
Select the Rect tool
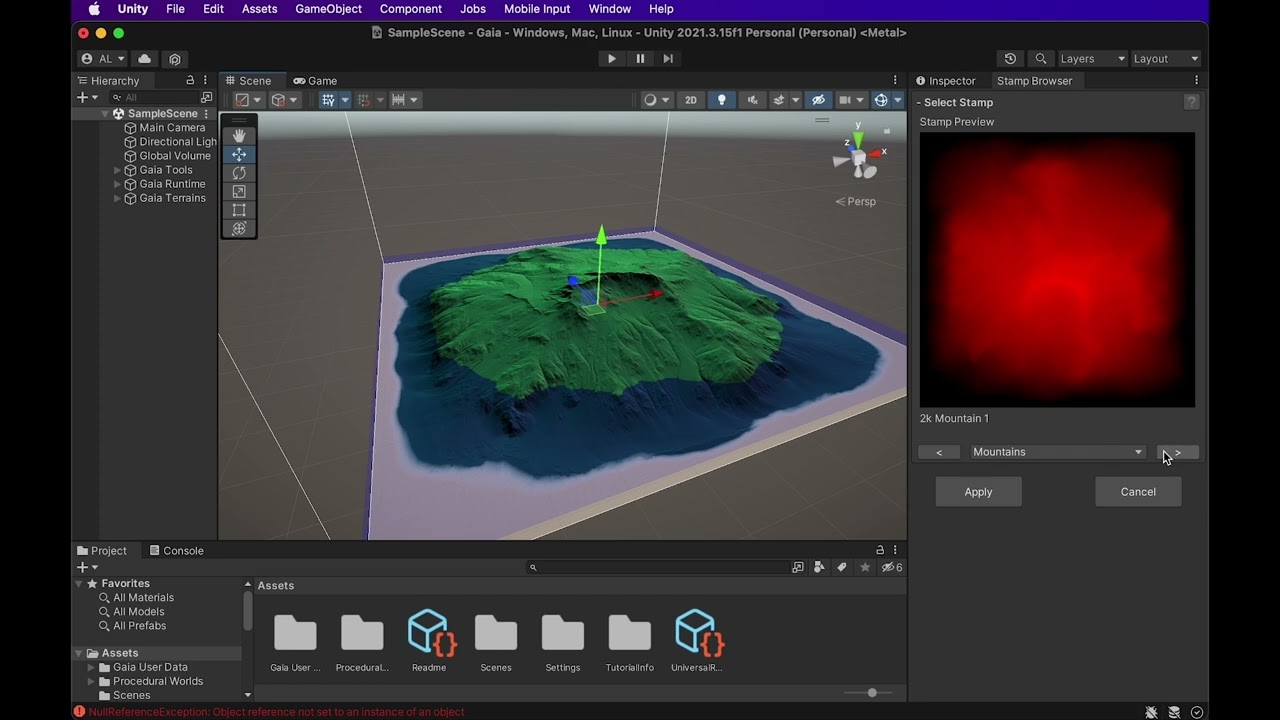point(239,210)
